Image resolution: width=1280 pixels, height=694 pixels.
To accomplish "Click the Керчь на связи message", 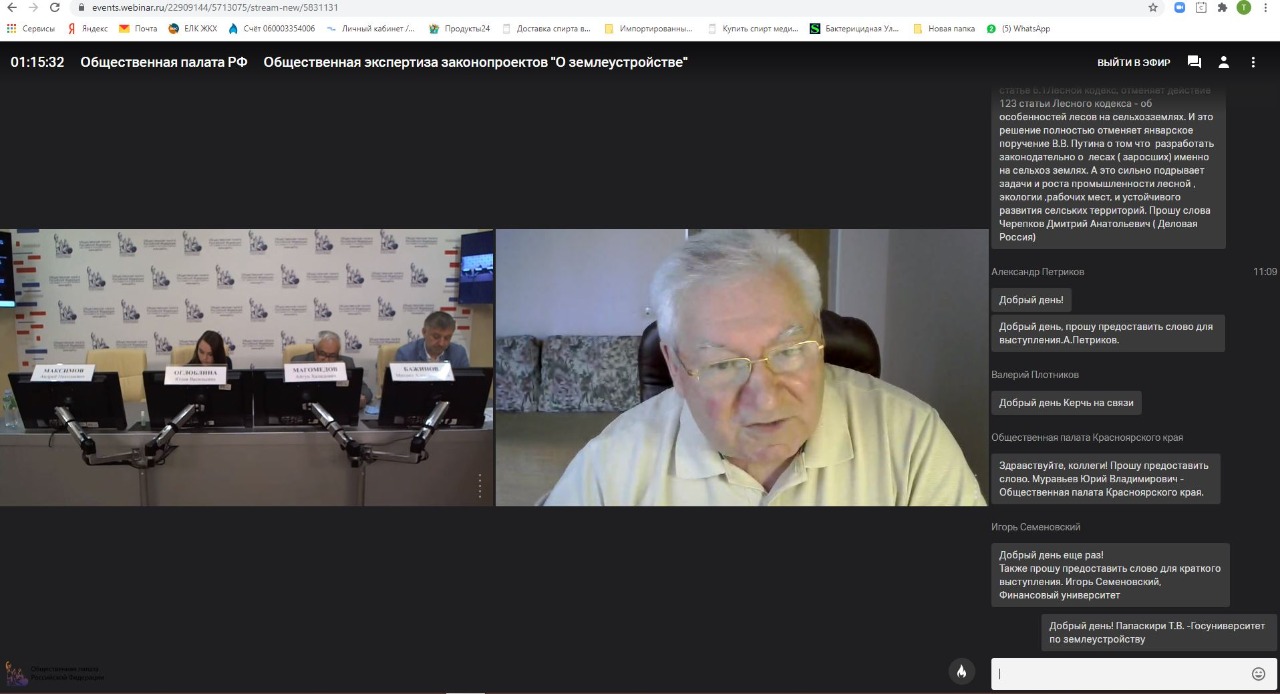I will tap(1066, 403).
